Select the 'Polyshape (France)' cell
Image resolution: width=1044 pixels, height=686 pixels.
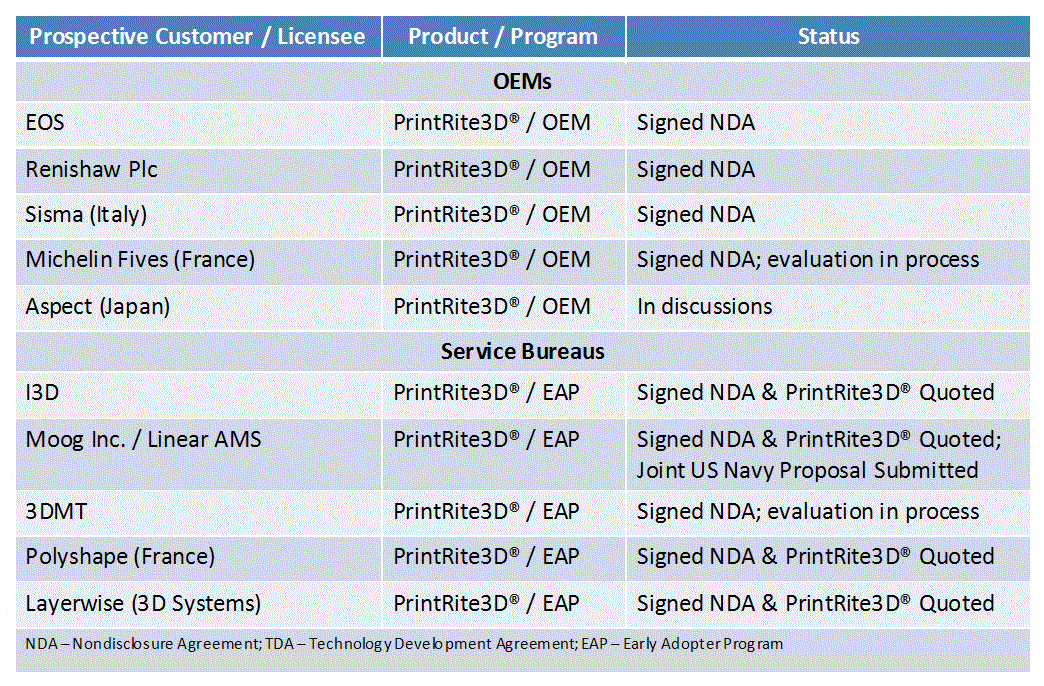click(120, 557)
